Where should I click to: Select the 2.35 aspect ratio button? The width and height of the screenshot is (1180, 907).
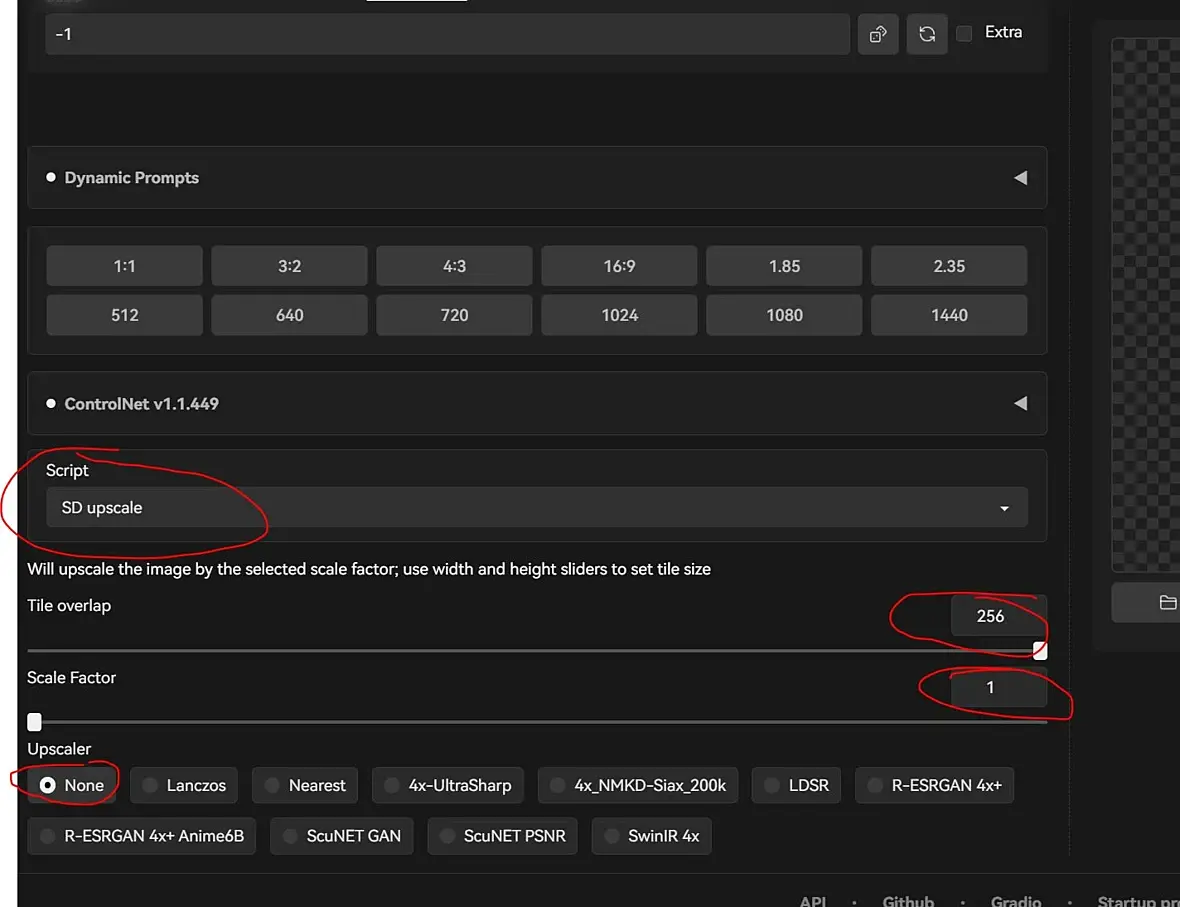point(948,266)
